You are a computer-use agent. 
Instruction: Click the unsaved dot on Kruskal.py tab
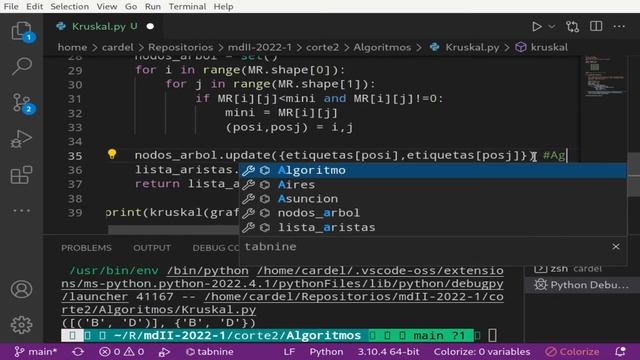[150, 27]
